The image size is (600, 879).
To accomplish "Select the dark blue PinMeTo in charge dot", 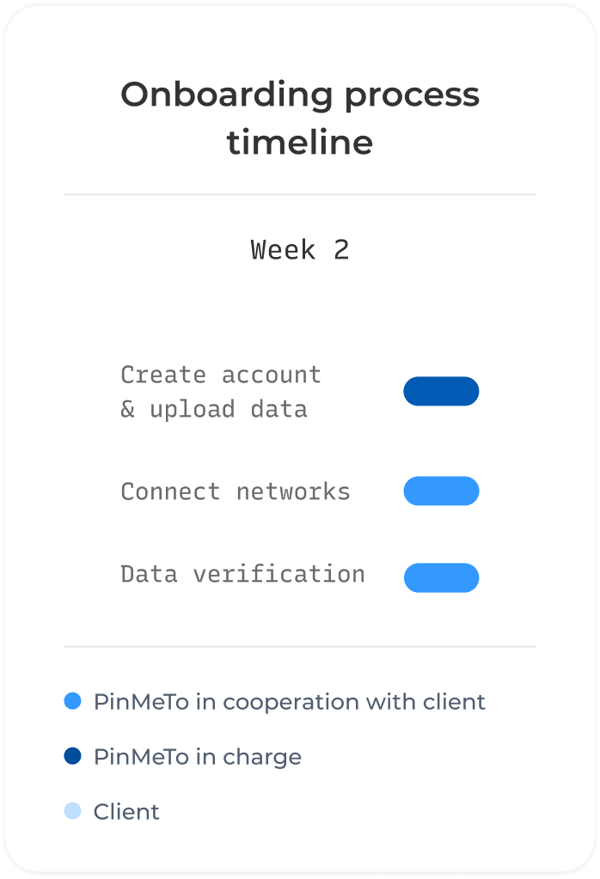I will coord(73,756).
